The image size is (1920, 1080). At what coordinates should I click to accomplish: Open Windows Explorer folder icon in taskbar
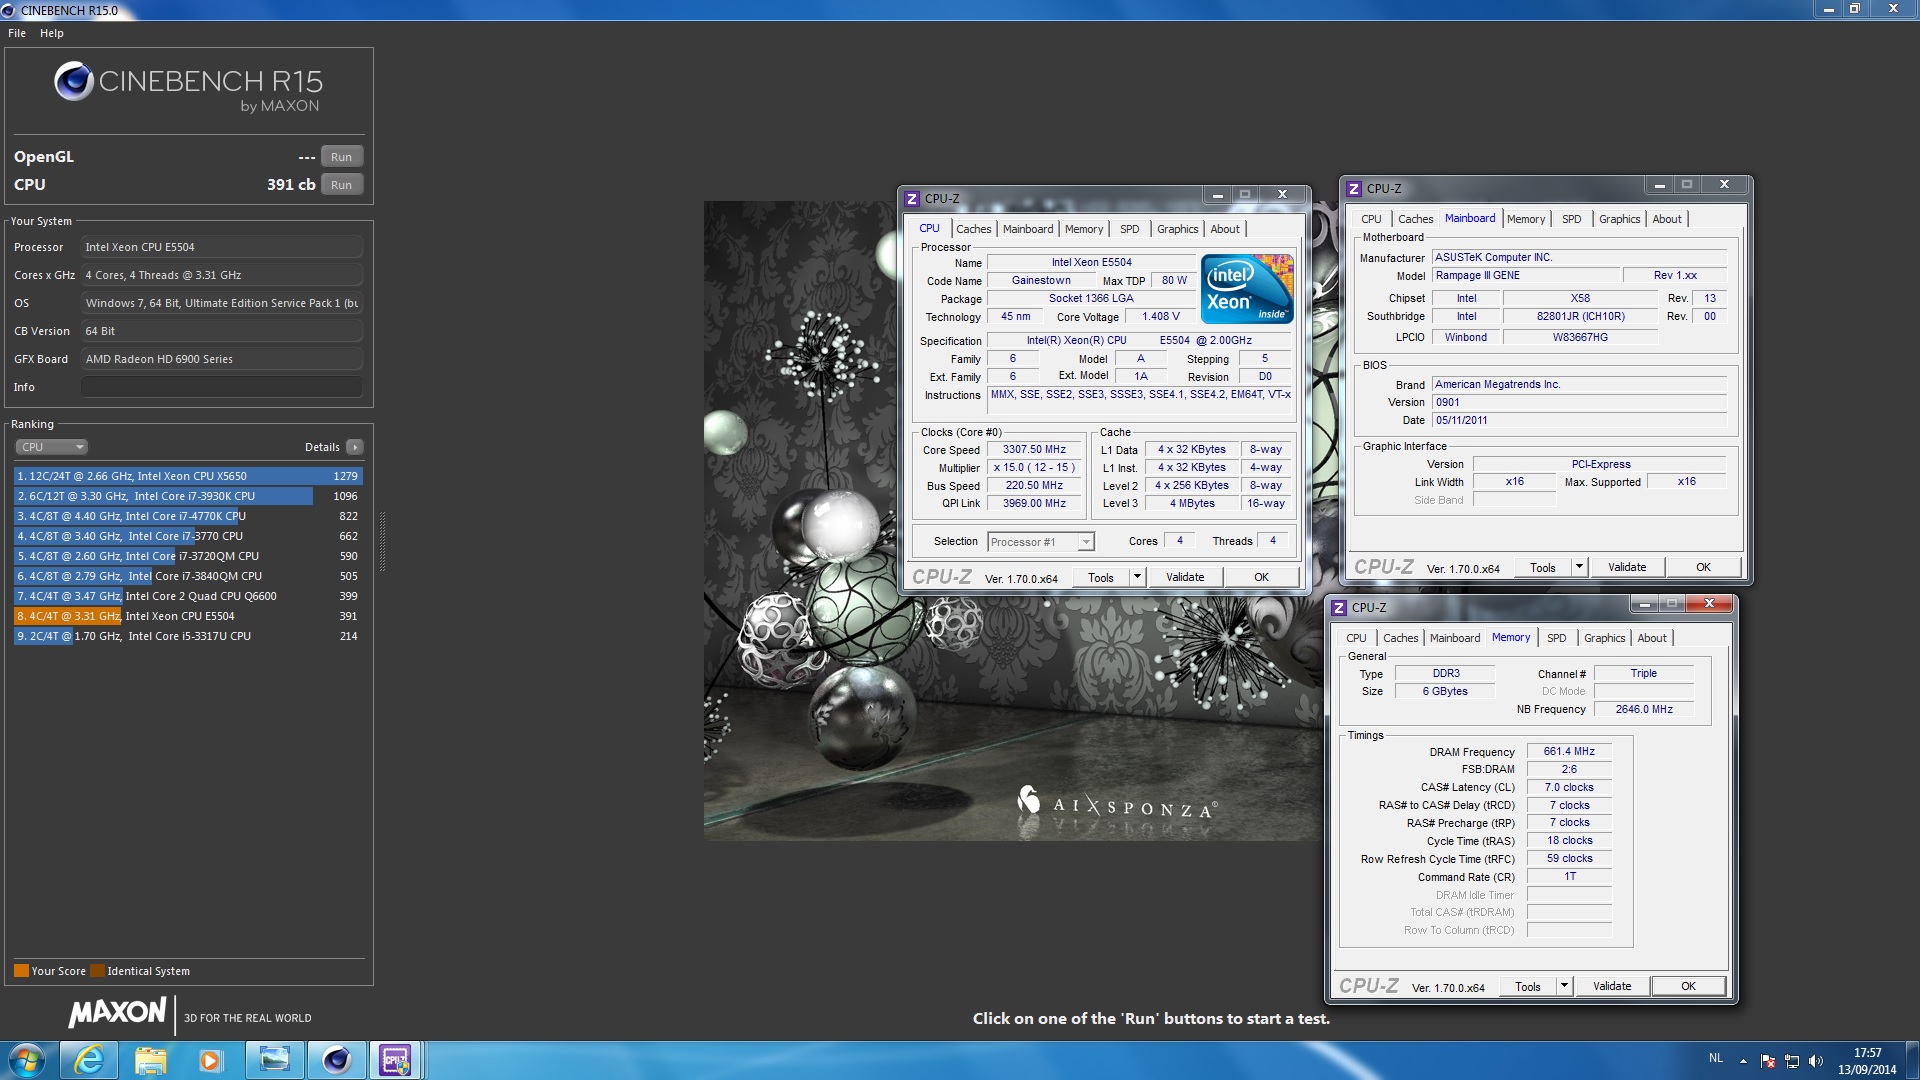click(x=151, y=1060)
